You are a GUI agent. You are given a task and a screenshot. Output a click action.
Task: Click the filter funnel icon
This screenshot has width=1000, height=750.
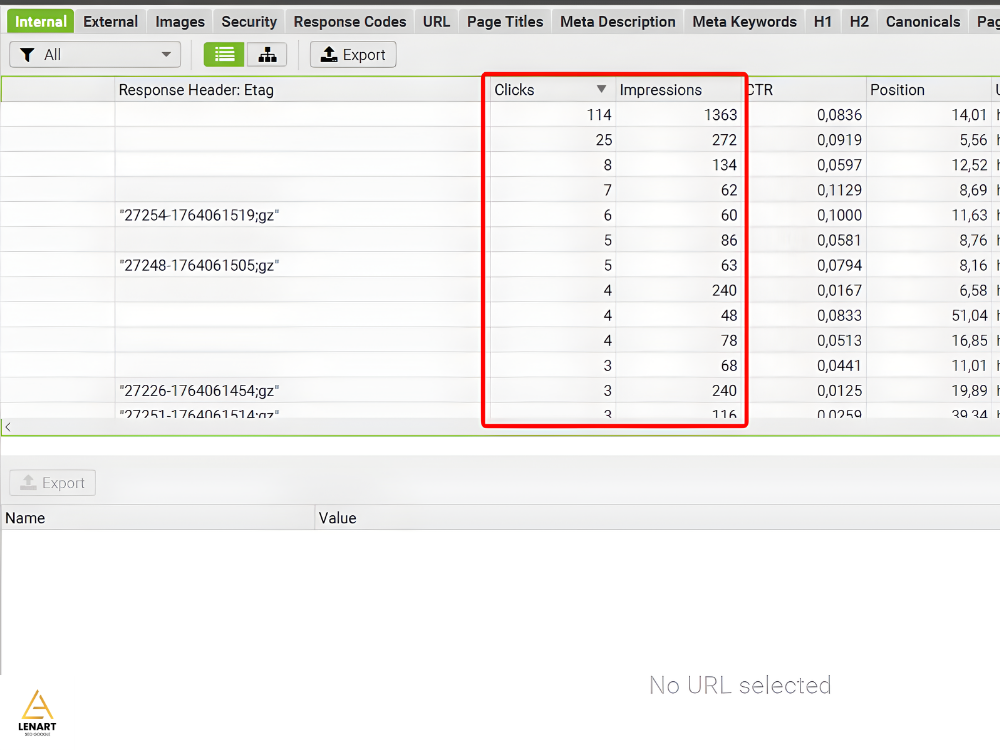pos(27,55)
